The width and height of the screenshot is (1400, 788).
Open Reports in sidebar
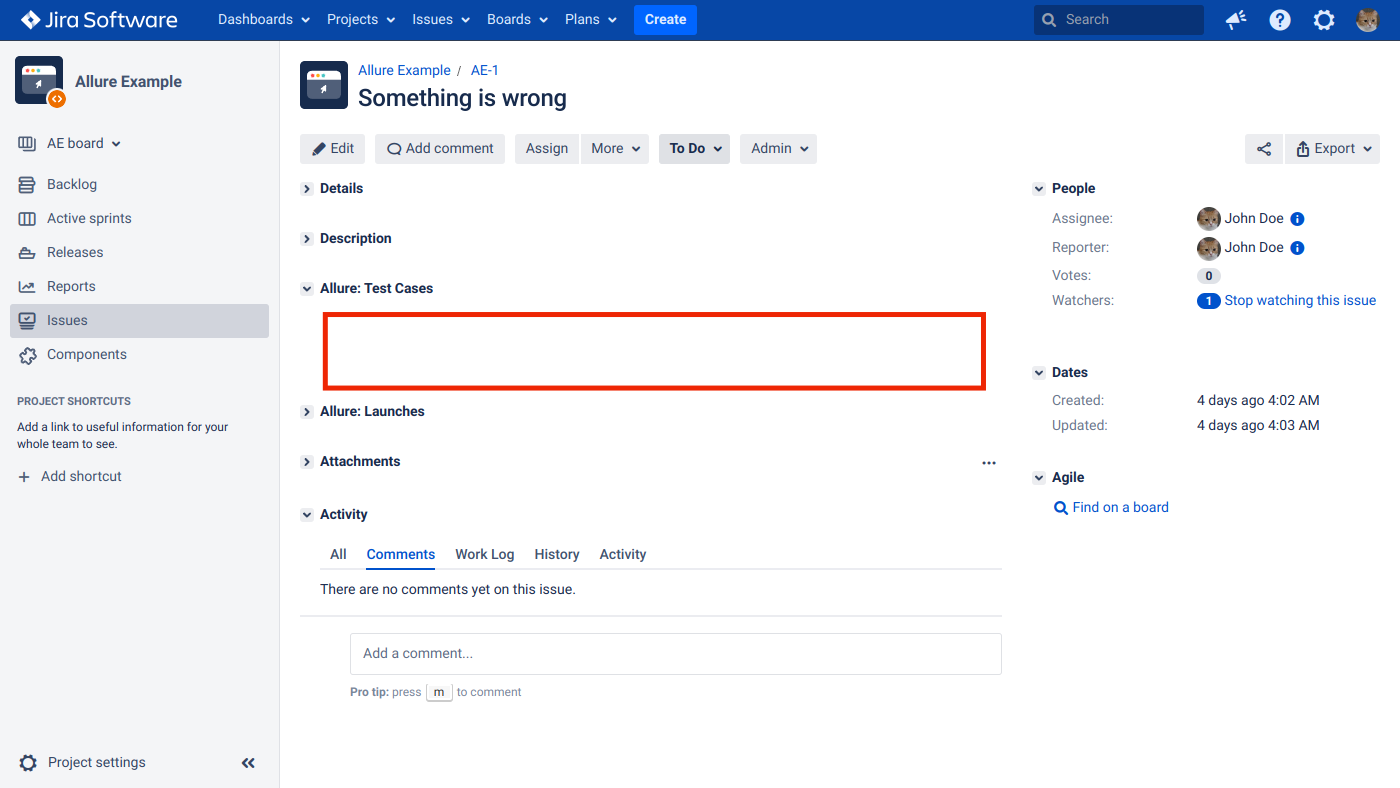(139, 287)
